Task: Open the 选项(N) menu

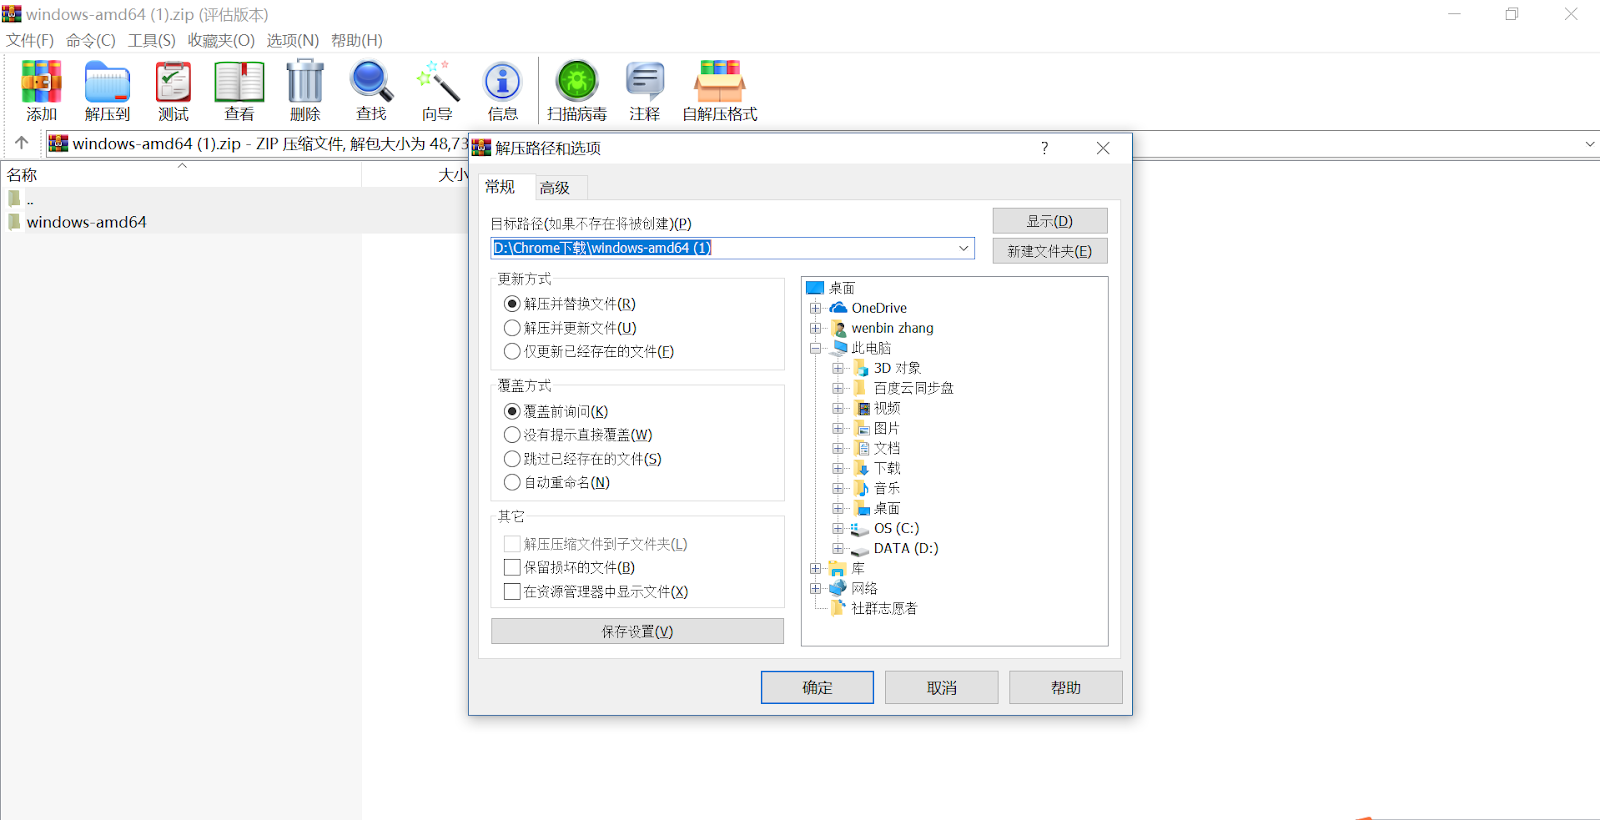Action: tap(292, 40)
